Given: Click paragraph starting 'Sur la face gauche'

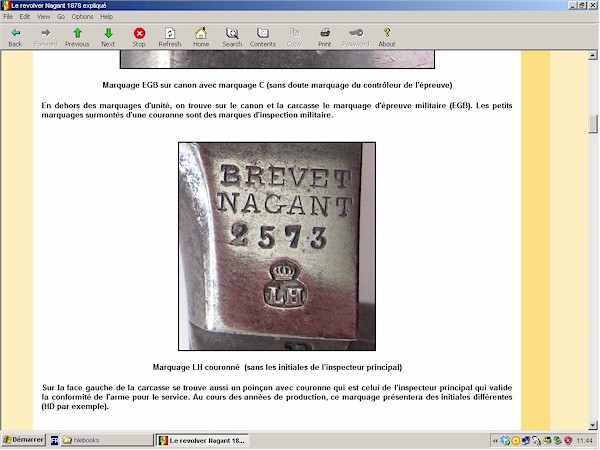Looking at the screenshot, I should (x=277, y=397).
